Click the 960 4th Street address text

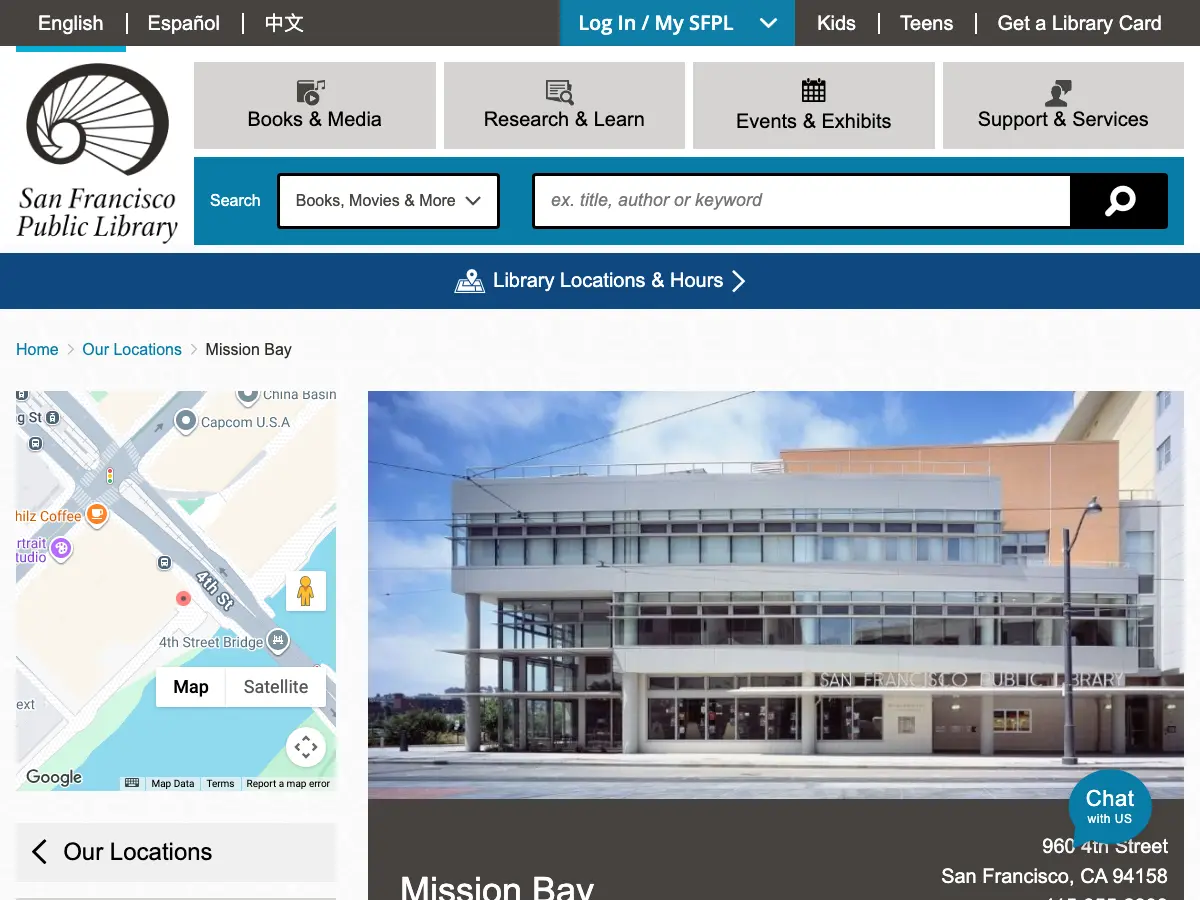tap(1104, 846)
